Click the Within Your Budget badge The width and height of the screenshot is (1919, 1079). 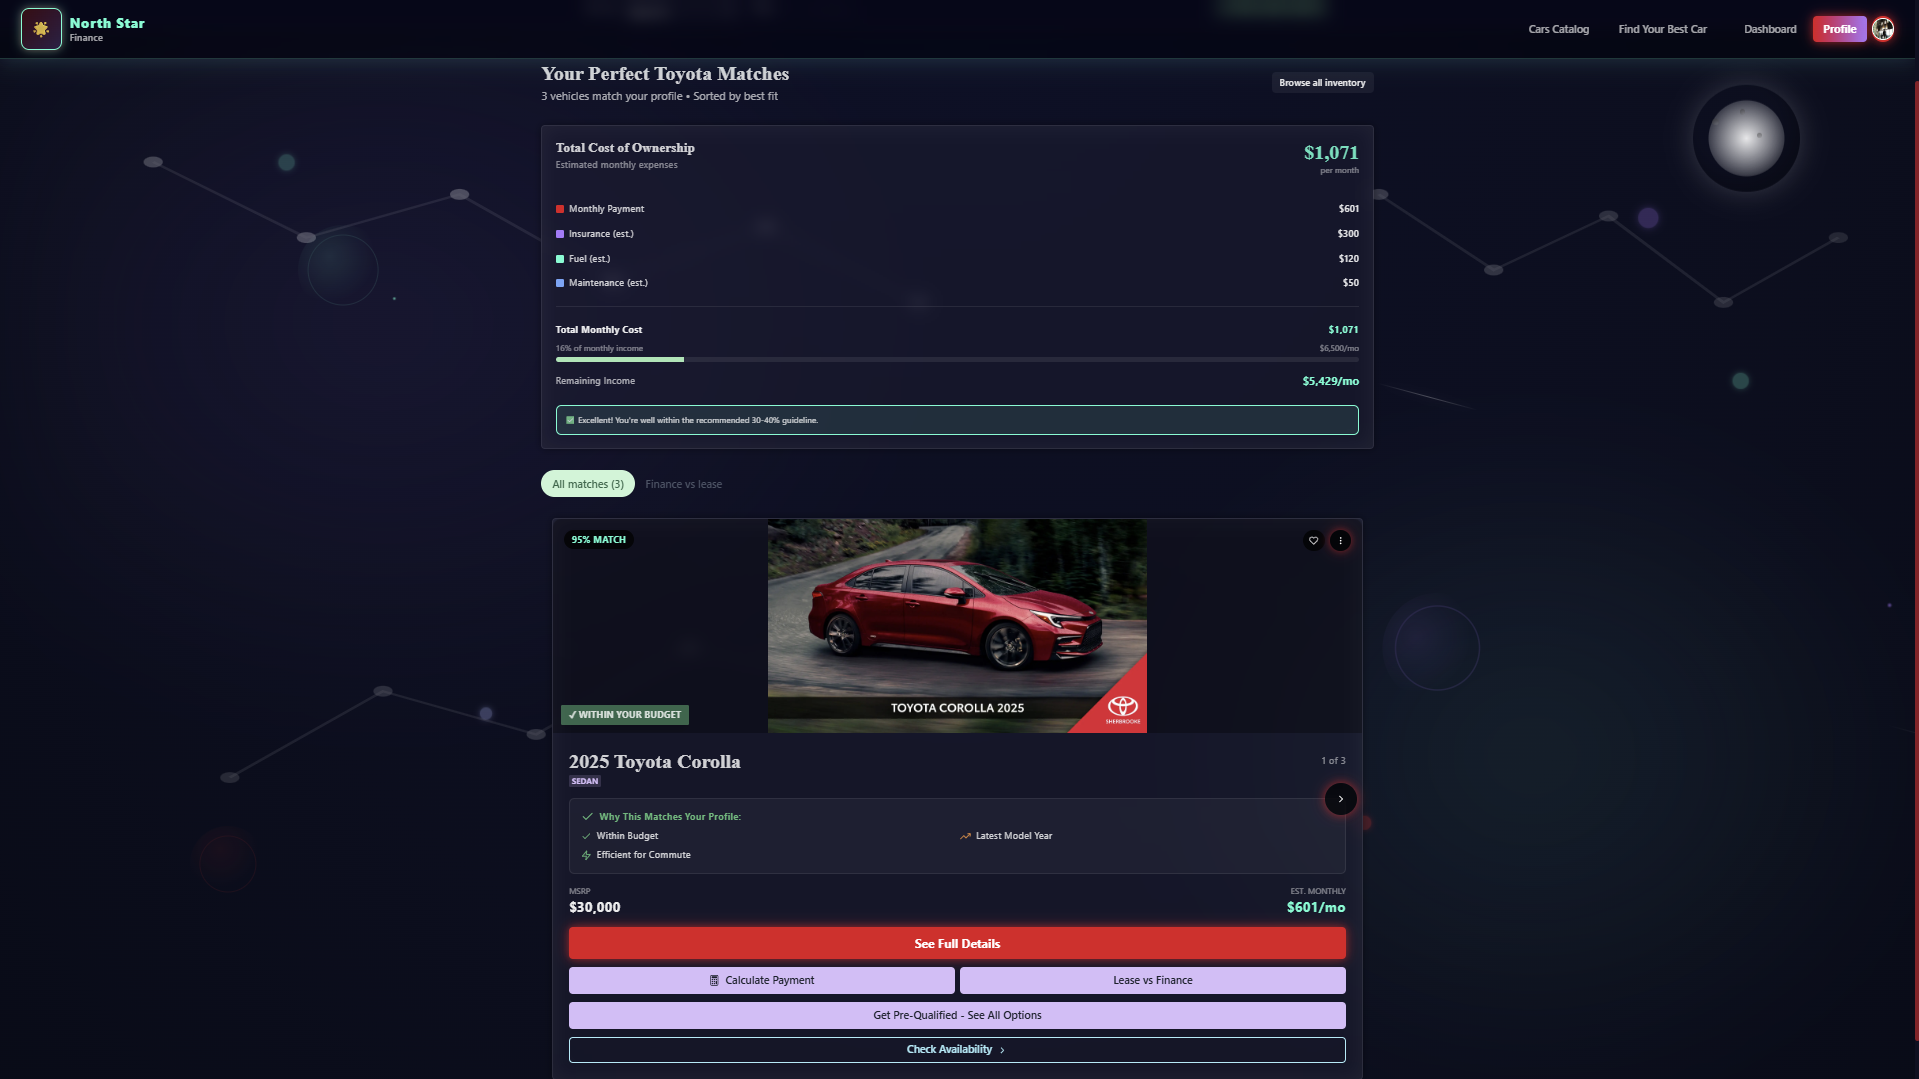pos(625,715)
